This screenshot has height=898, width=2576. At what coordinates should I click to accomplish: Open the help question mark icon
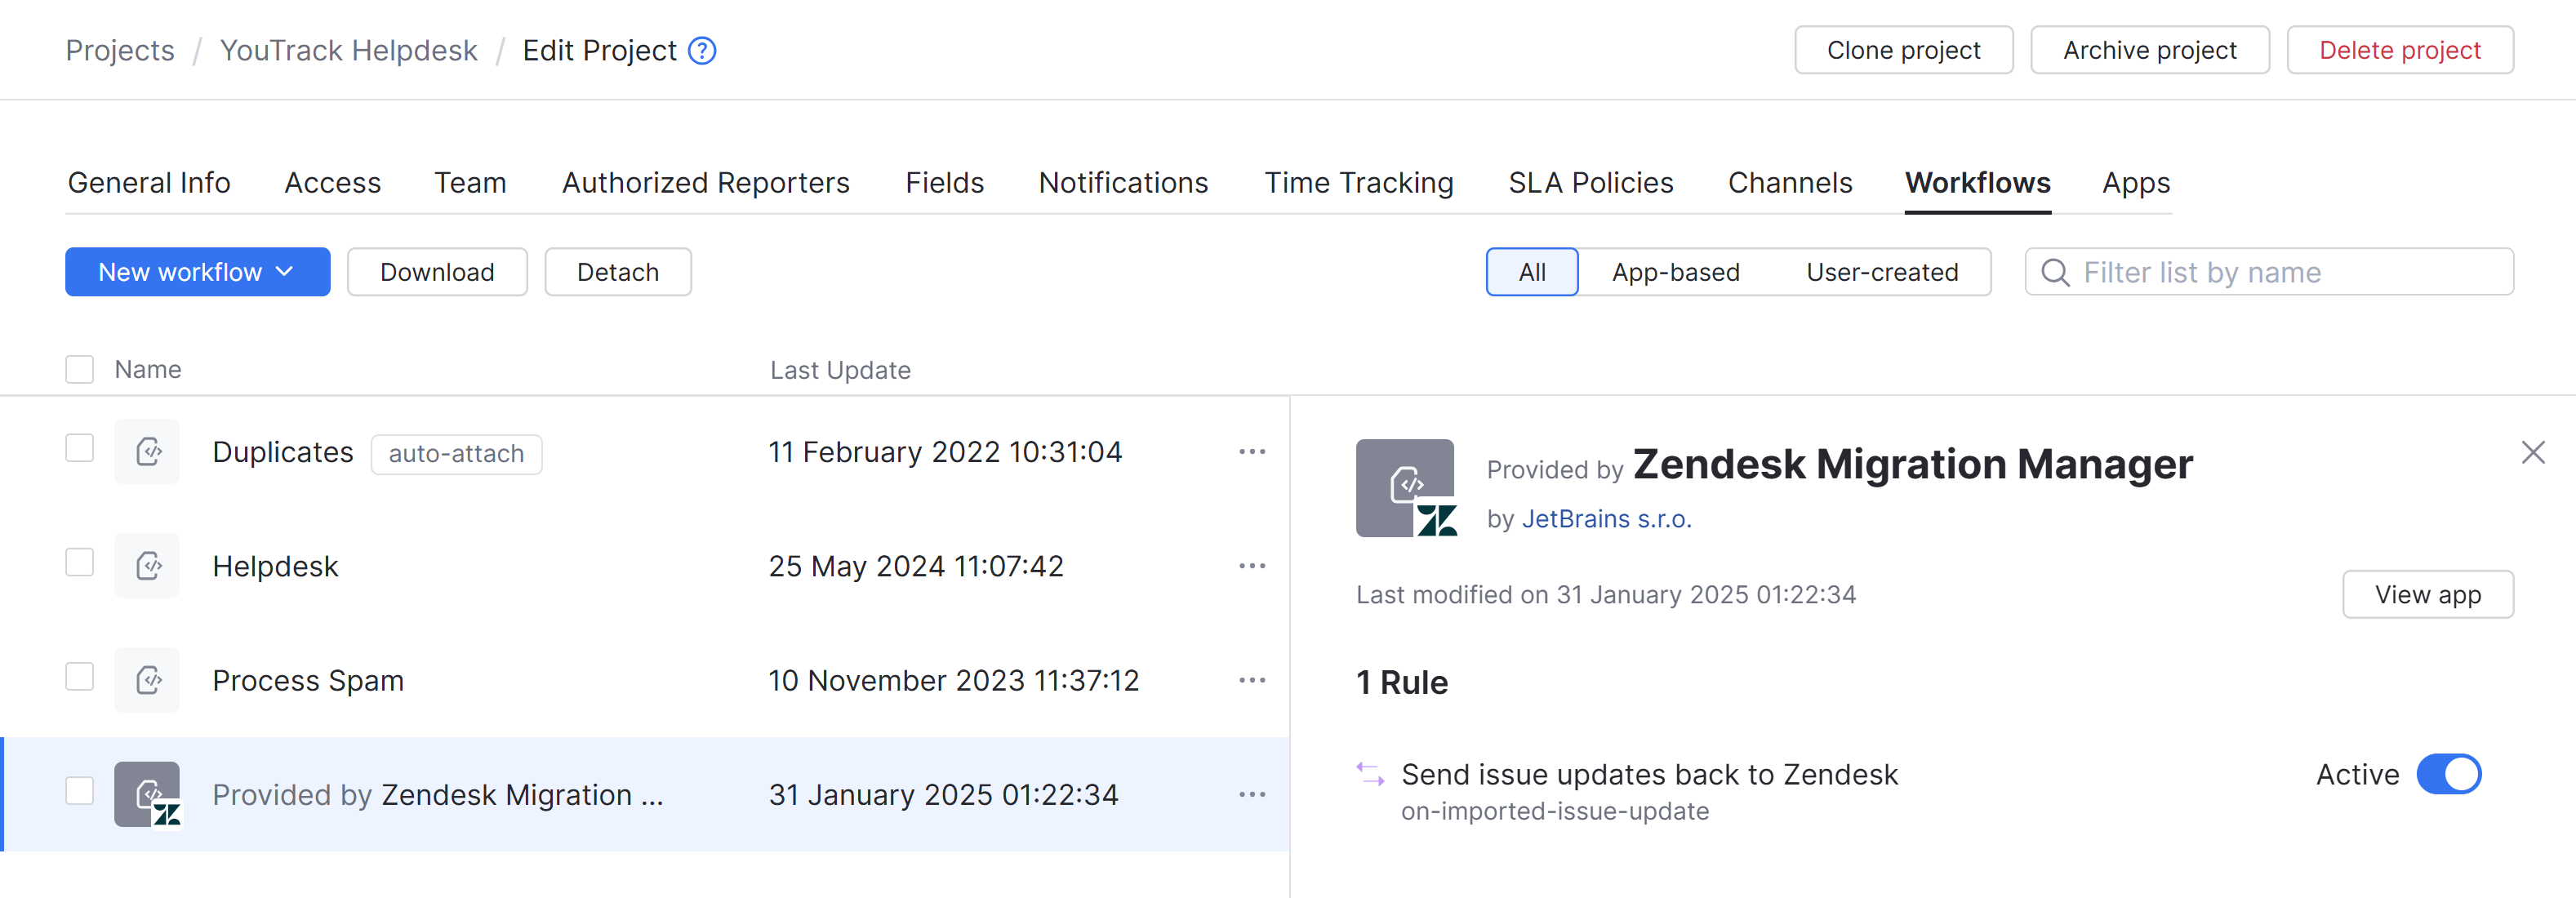point(701,50)
